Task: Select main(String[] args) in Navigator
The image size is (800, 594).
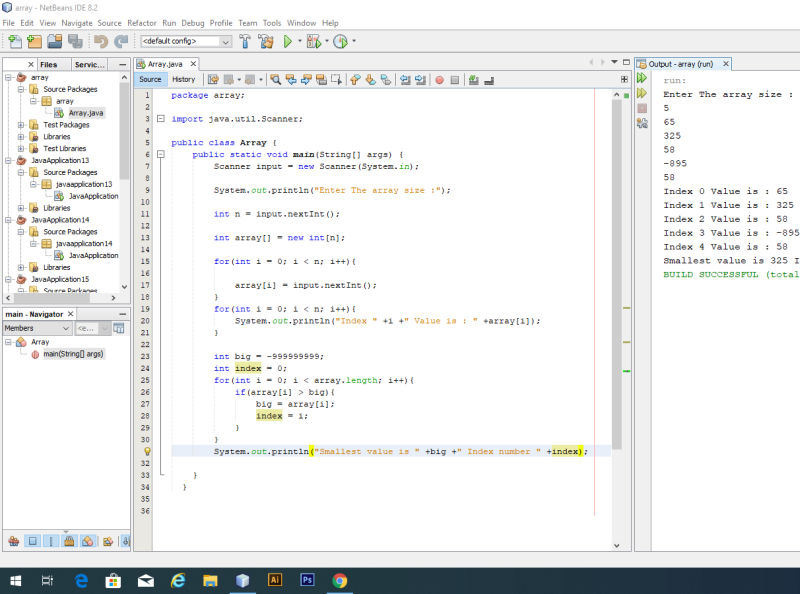Action: click(72, 353)
